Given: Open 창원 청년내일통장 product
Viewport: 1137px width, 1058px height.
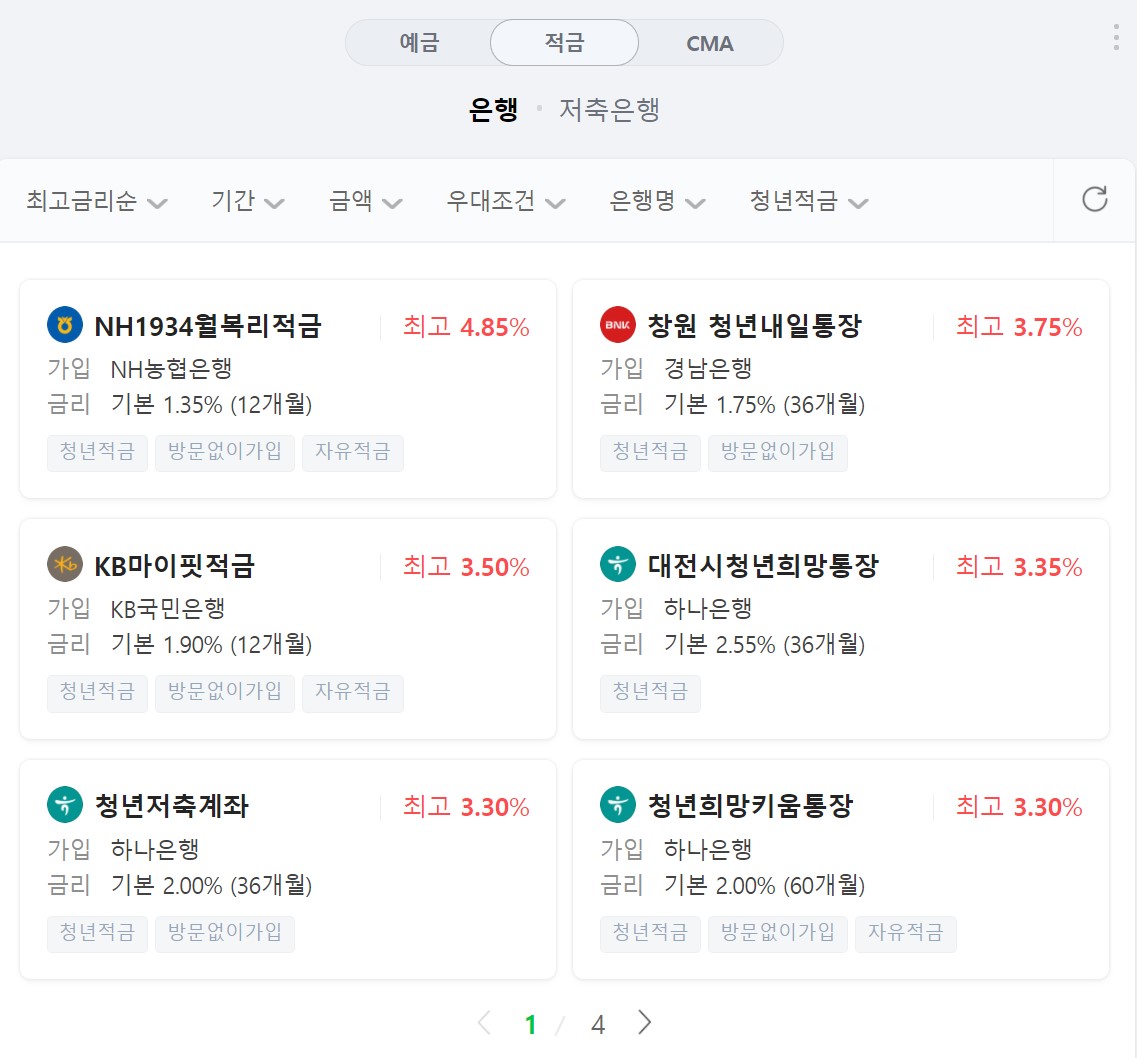Looking at the screenshot, I should pyautogui.click(x=755, y=326).
